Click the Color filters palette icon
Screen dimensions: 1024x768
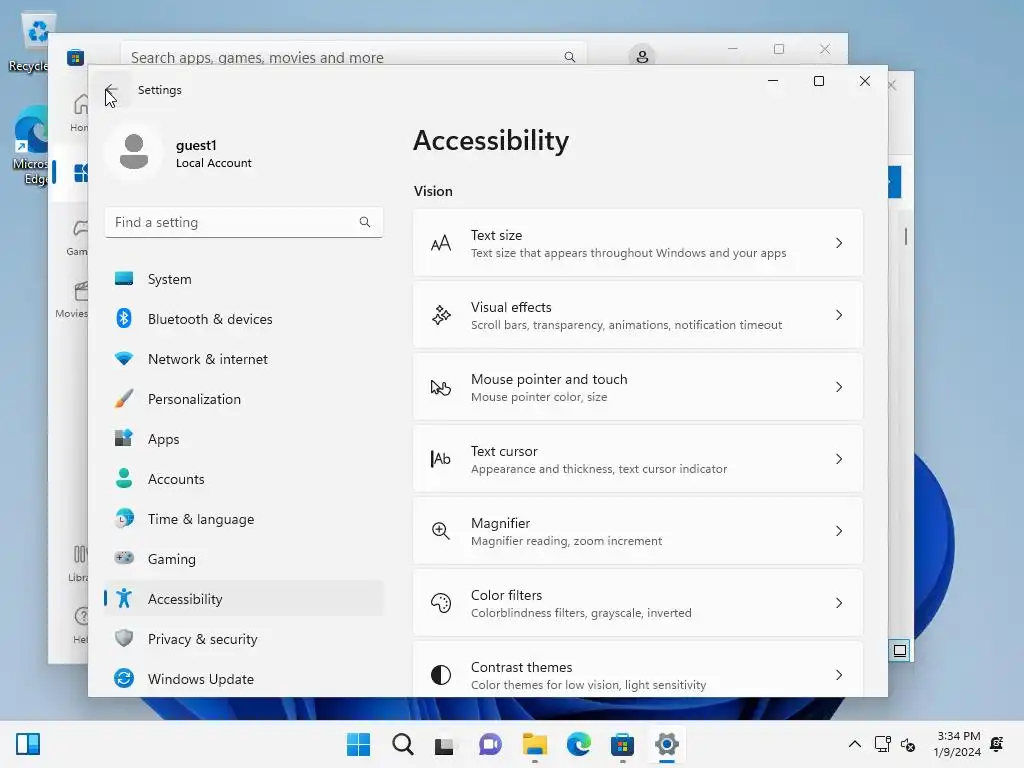point(441,603)
